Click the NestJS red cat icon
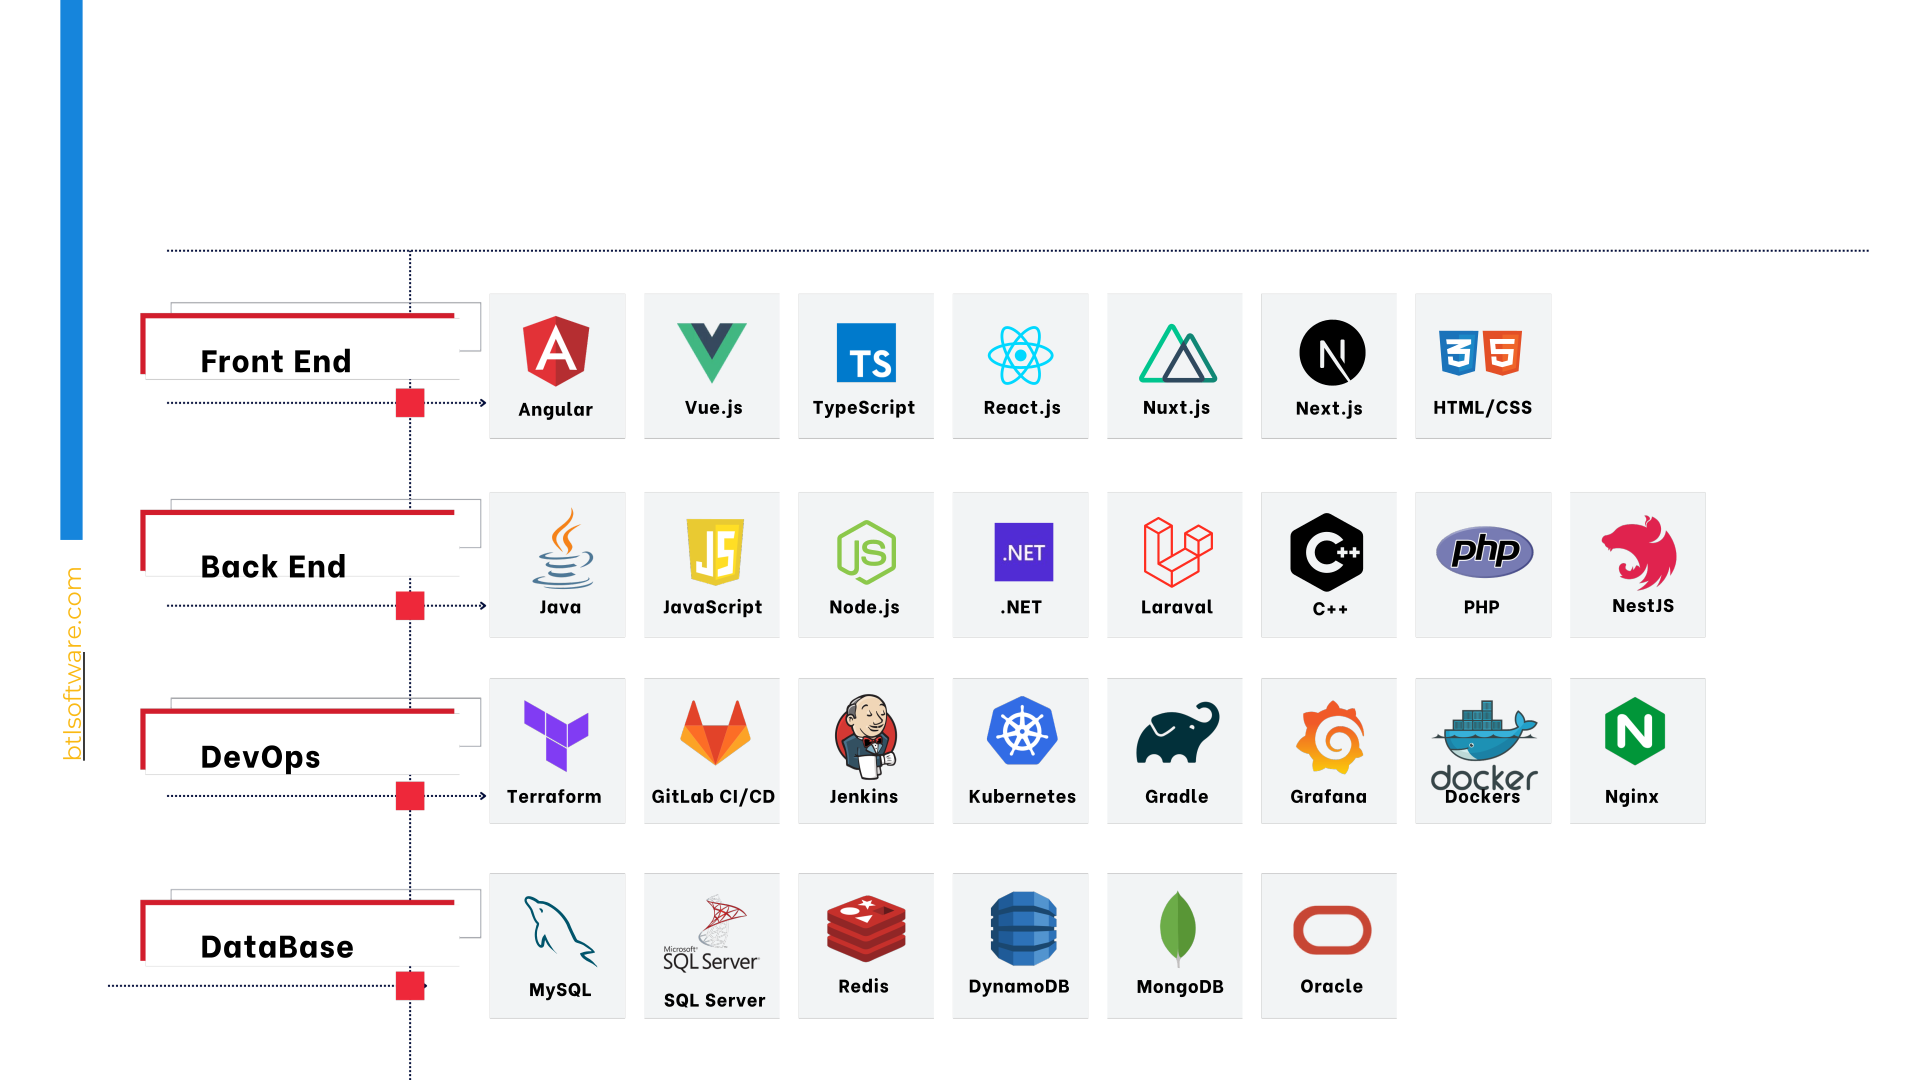This screenshot has height=1080, width=1920. pos(1639,552)
